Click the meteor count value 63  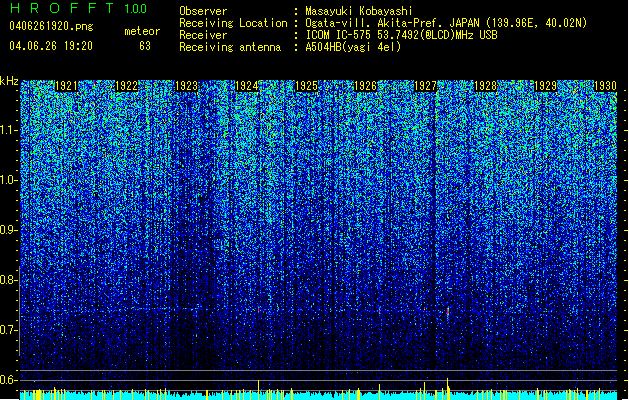pos(145,46)
